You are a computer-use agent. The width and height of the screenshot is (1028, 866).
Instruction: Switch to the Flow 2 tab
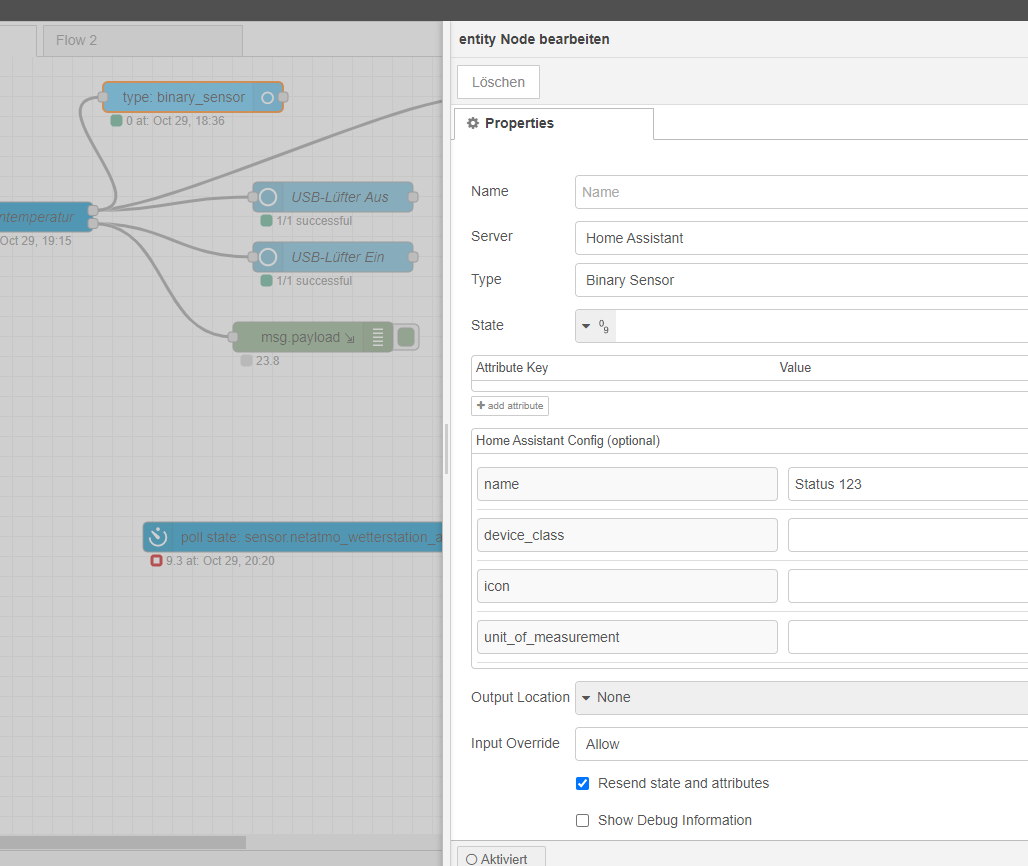click(141, 40)
